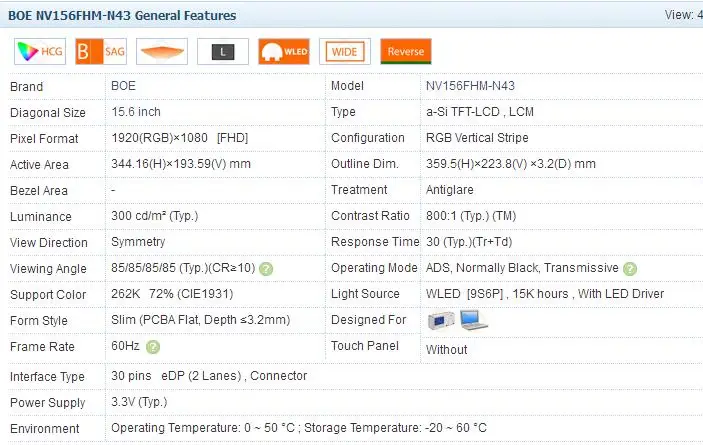
Task: Click the 'Without' touch panel value
Action: 447,350
